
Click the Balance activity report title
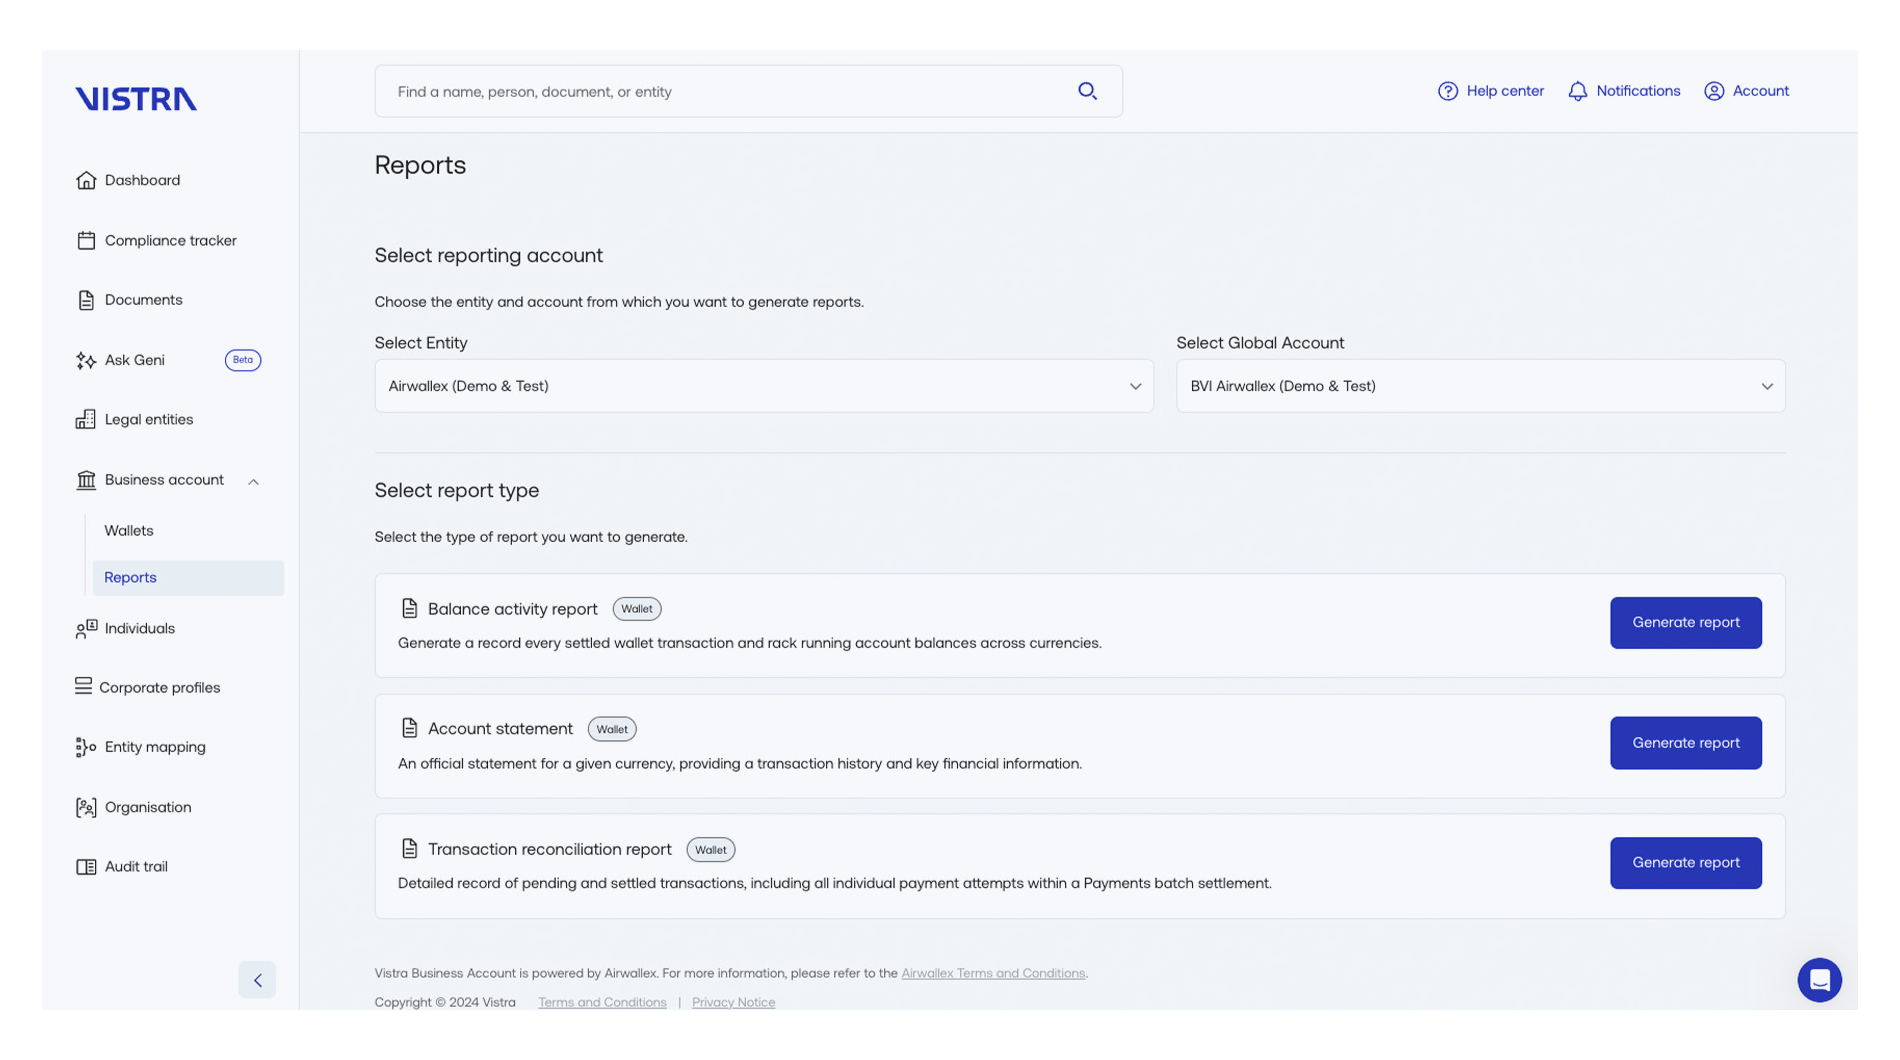[x=513, y=609]
